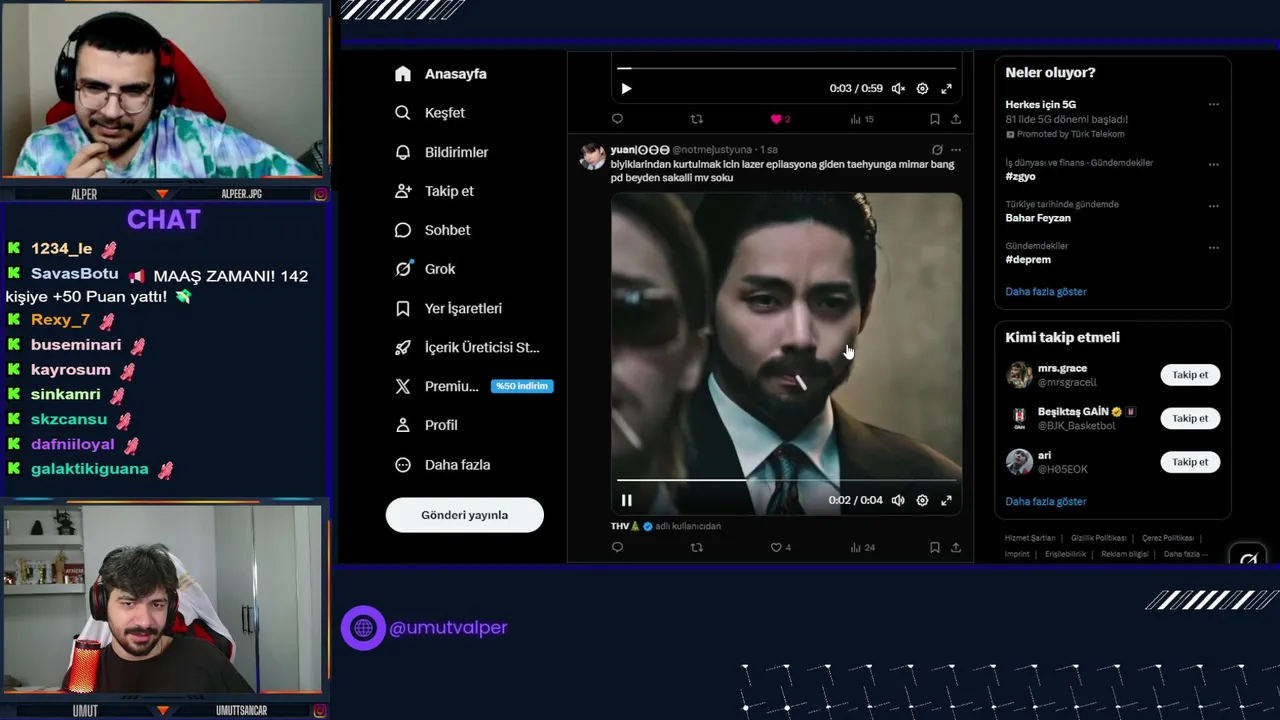Repost yuan's post
Viewport: 1280px width, 720px height.
(697, 547)
